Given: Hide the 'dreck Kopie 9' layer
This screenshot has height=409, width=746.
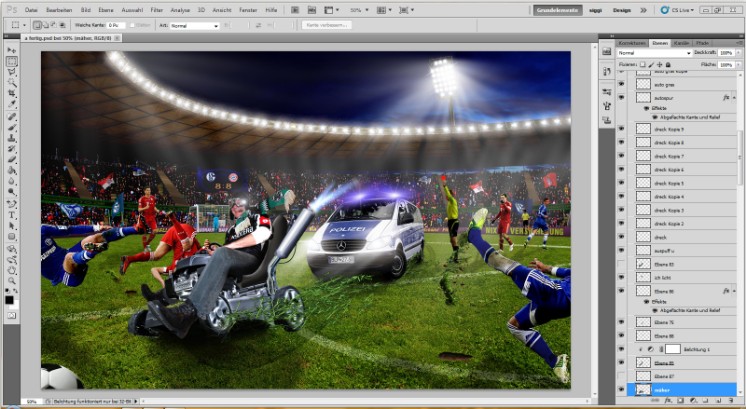Looking at the screenshot, I should 621,130.
